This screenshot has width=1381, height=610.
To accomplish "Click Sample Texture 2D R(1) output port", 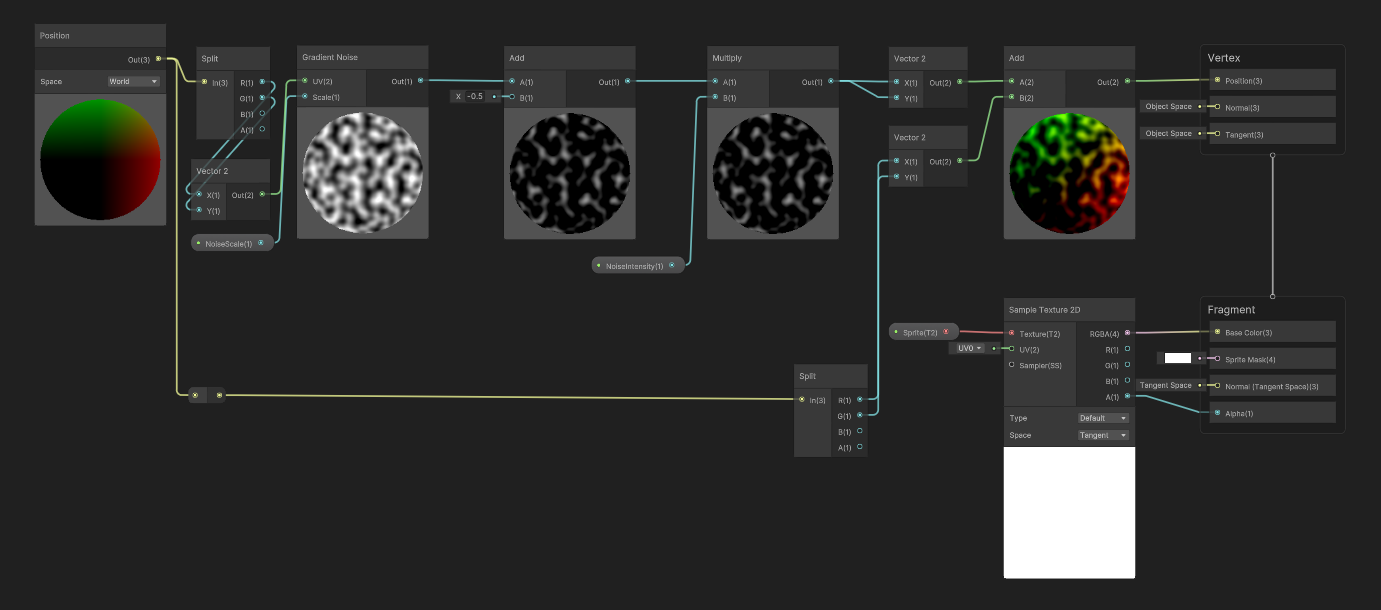I will point(1128,349).
